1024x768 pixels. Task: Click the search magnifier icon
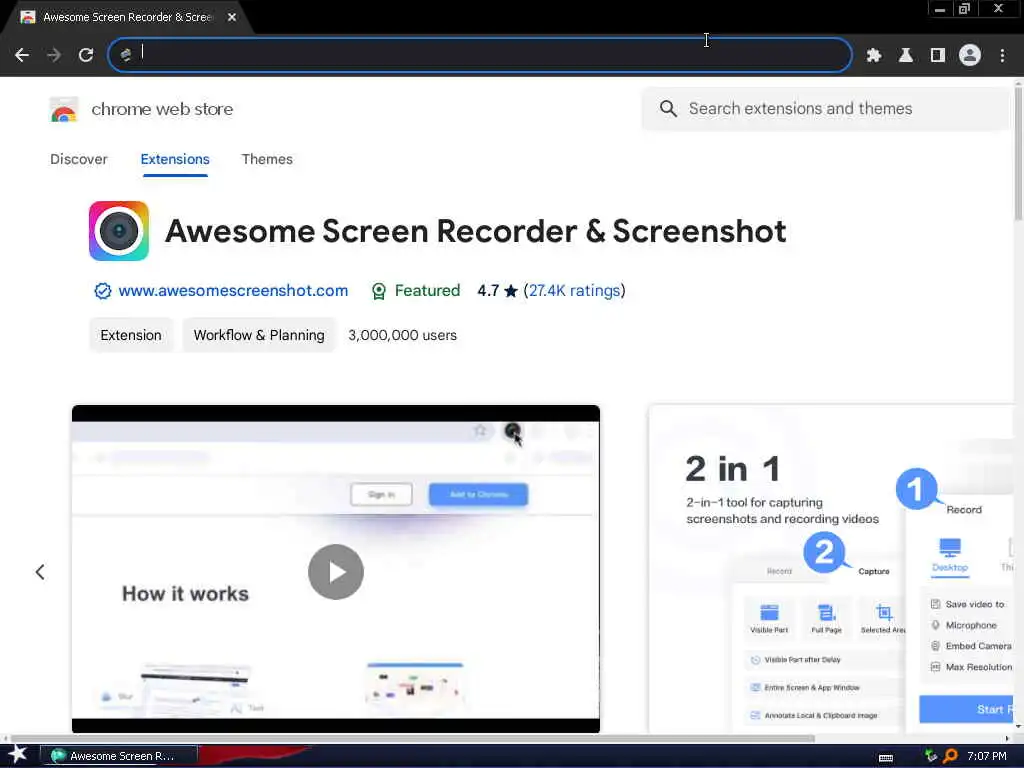[x=667, y=108]
